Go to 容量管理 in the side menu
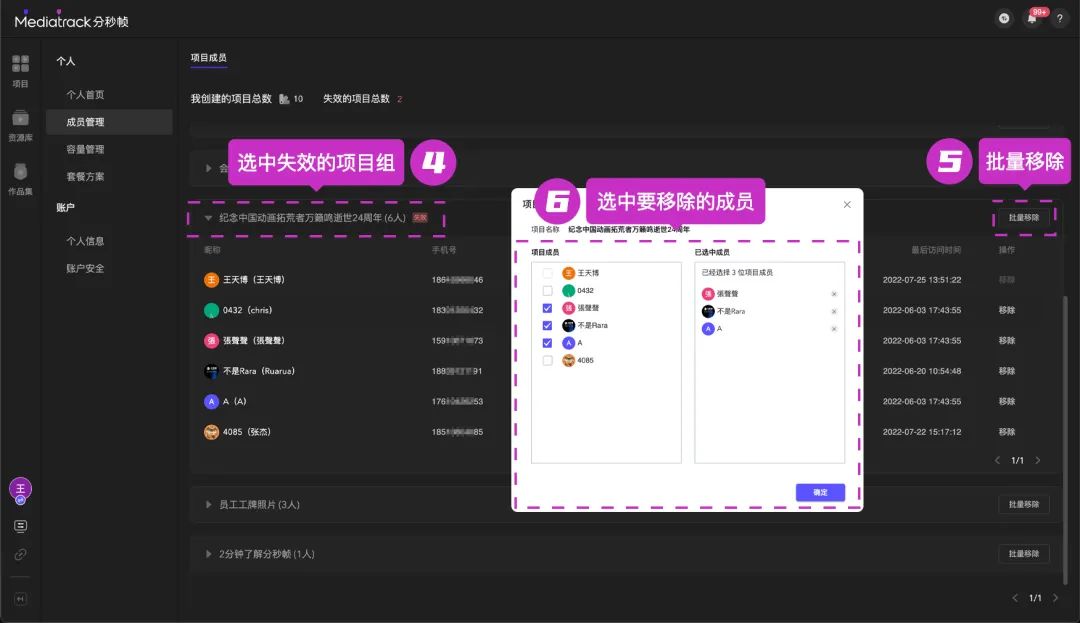This screenshot has width=1080, height=623. 85,149
